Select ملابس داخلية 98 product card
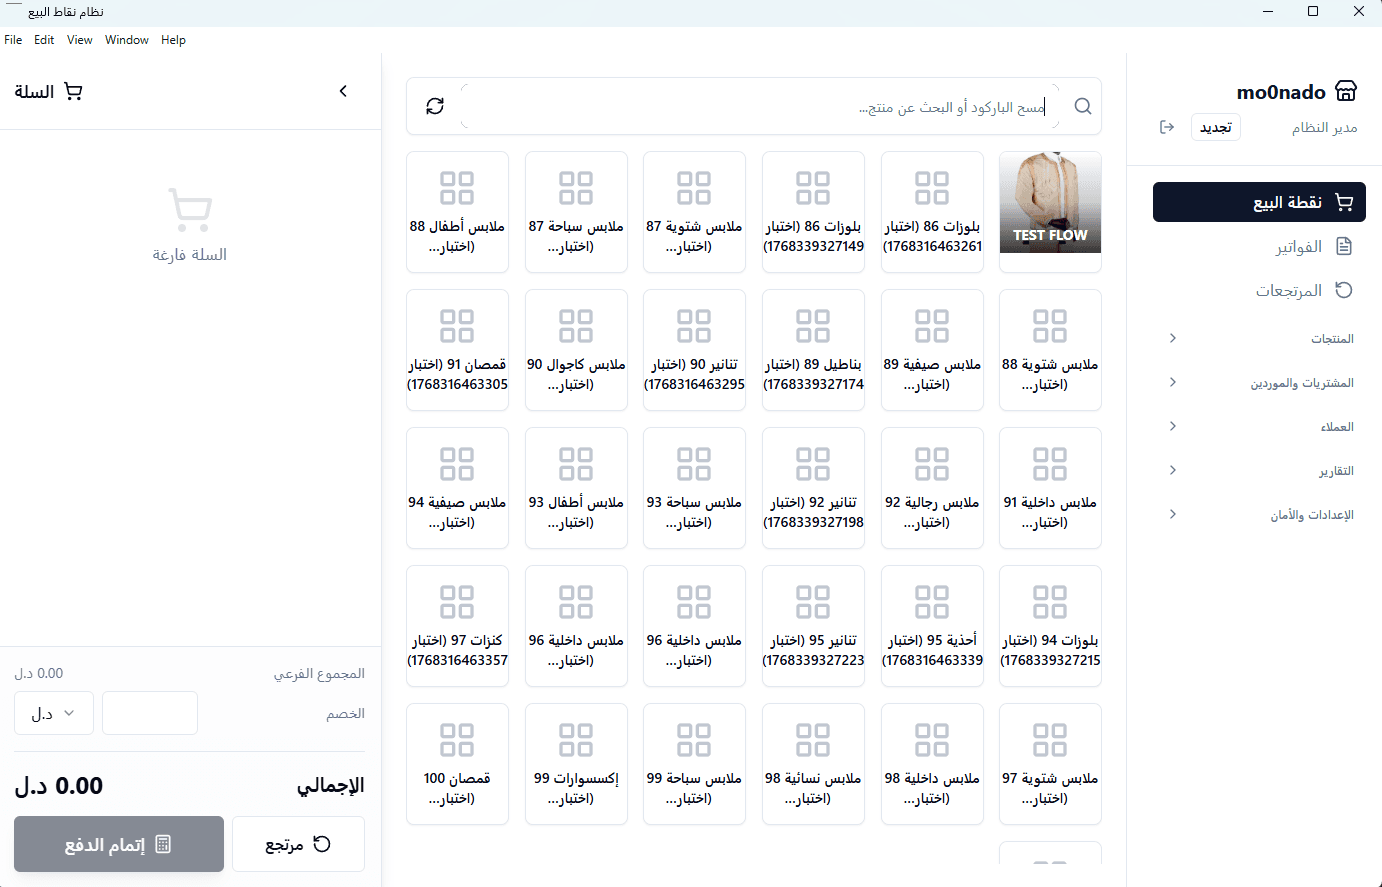The height and width of the screenshot is (887, 1382). click(932, 764)
